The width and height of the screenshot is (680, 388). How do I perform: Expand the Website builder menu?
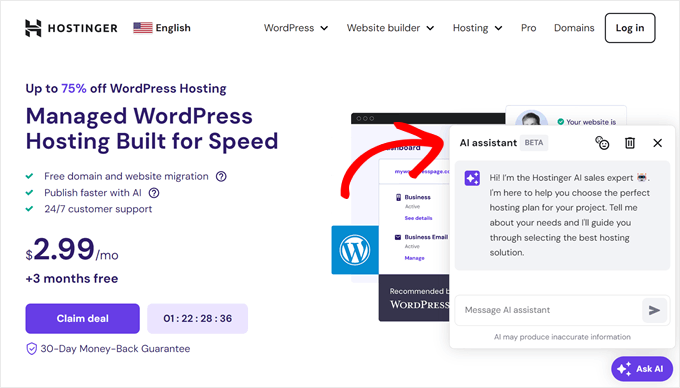coord(390,28)
